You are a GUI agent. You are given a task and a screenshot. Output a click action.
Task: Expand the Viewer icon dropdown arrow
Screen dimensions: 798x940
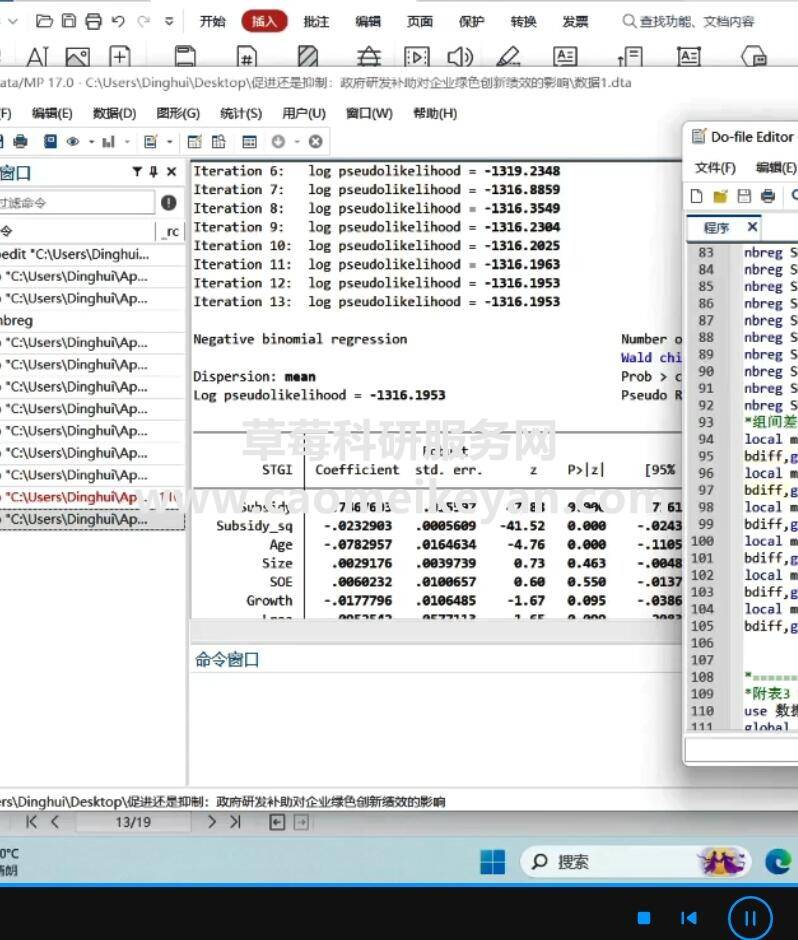90,142
